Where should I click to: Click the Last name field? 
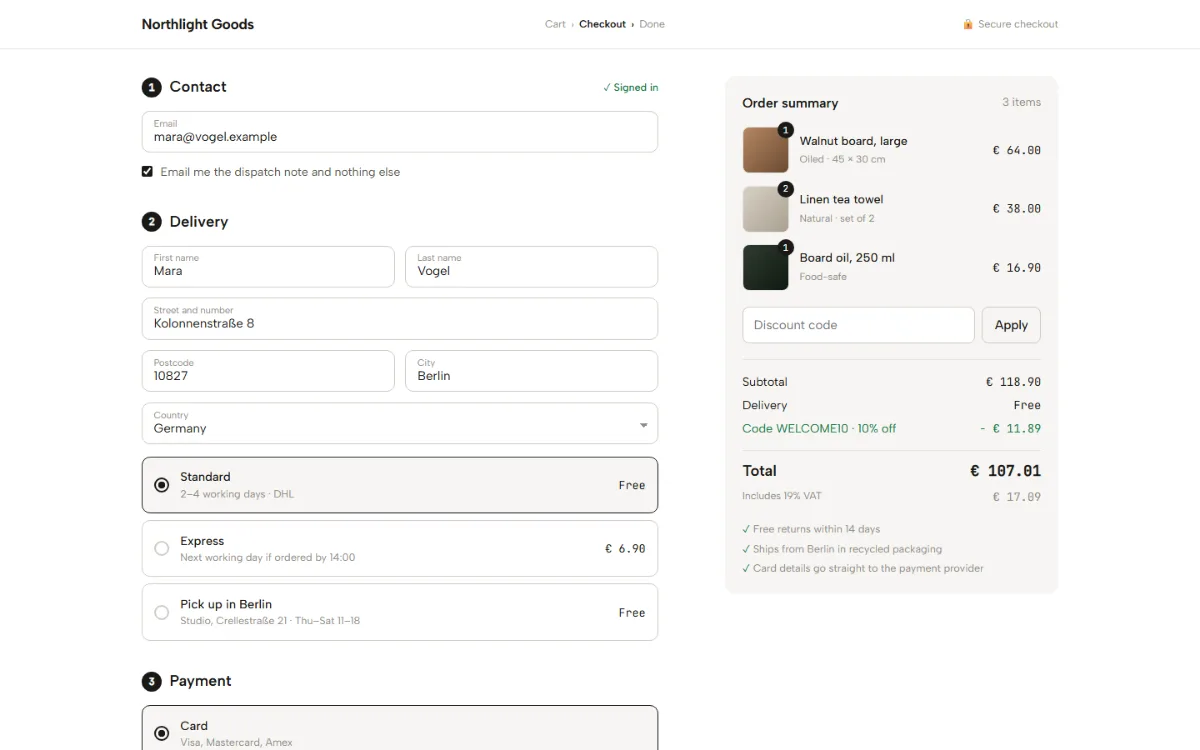click(x=531, y=267)
